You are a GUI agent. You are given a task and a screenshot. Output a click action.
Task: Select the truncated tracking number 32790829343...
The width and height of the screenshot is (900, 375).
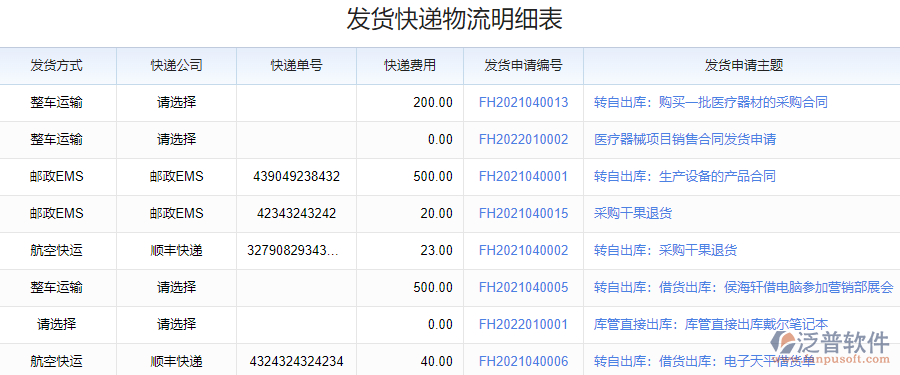pyautogui.click(x=292, y=250)
